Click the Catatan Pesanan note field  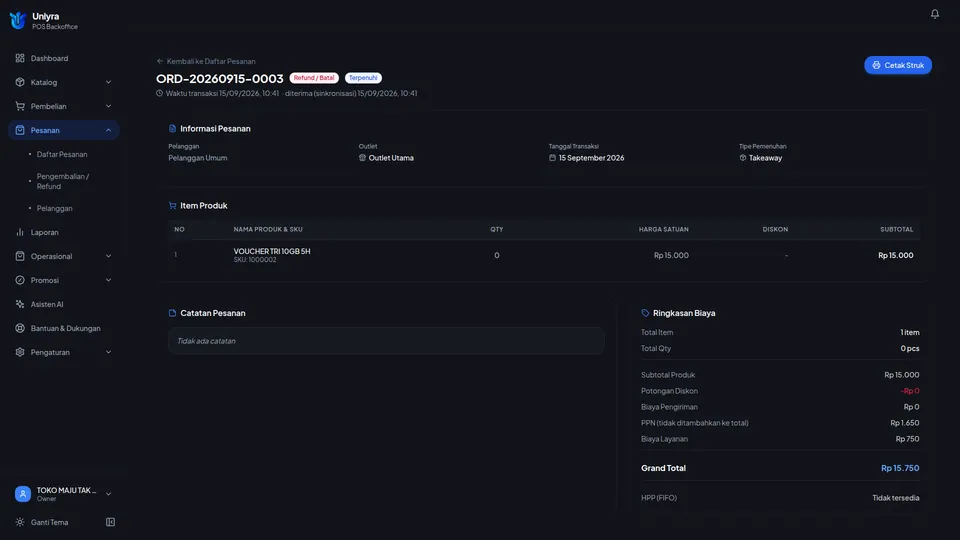(386, 341)
